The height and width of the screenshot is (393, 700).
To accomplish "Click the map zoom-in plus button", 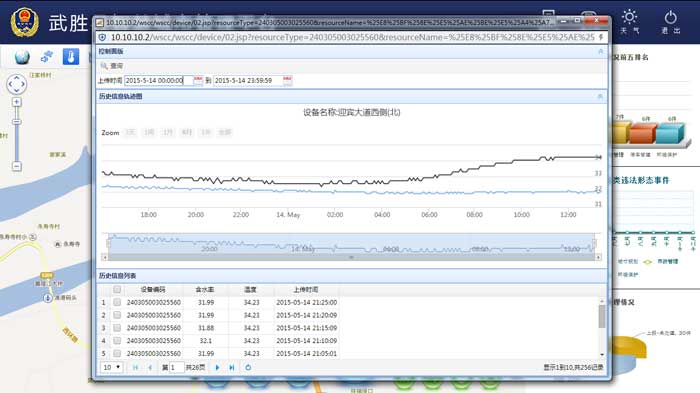I will click(x=17, y=102).
